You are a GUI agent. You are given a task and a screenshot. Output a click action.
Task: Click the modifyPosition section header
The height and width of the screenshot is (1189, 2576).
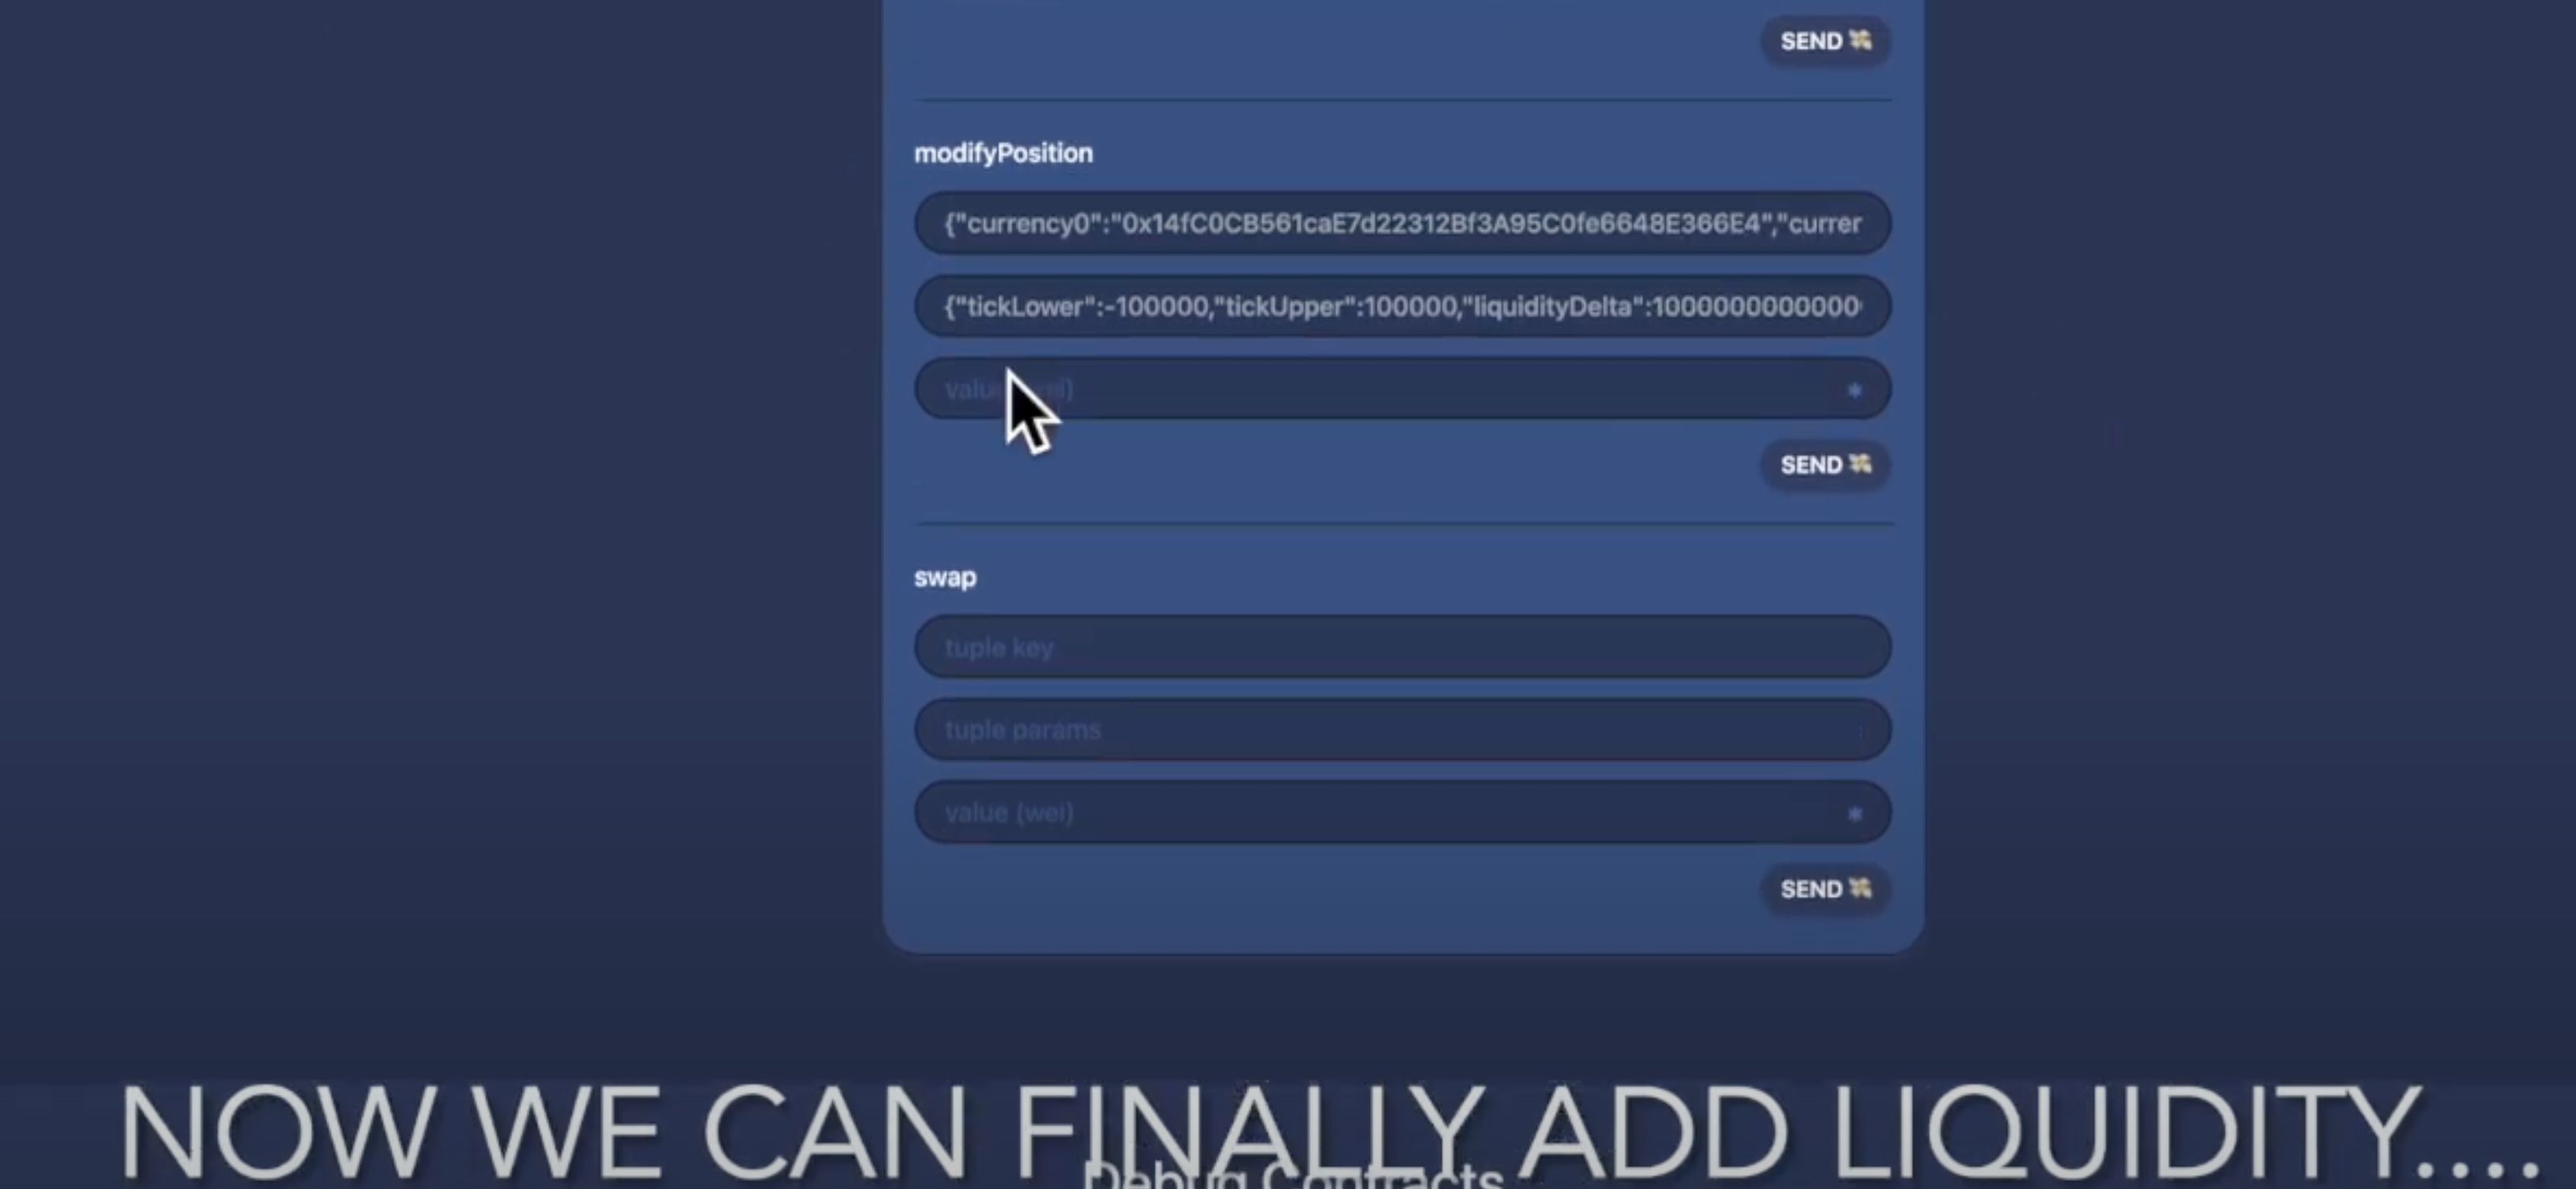click(1004, 151)
